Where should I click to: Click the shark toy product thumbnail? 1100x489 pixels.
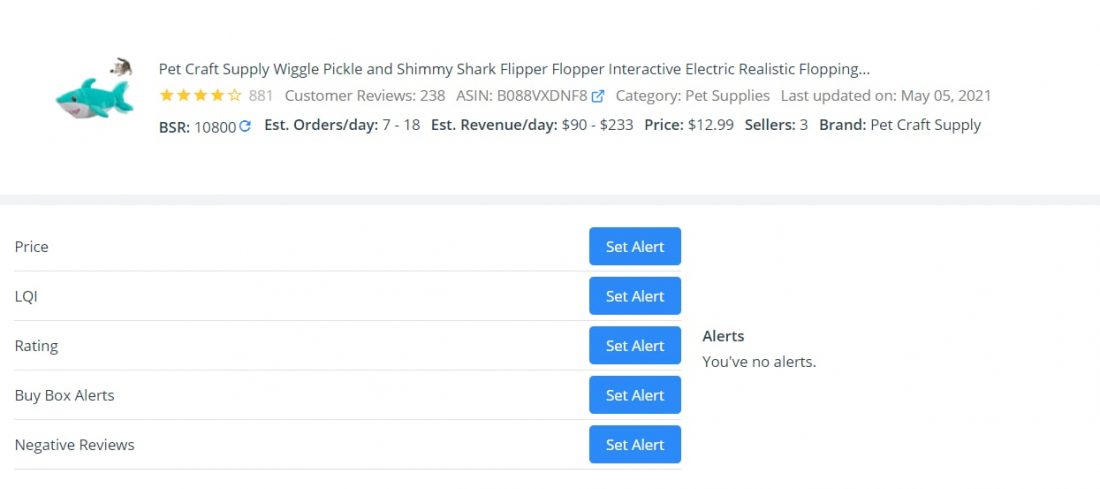[95, 99]
